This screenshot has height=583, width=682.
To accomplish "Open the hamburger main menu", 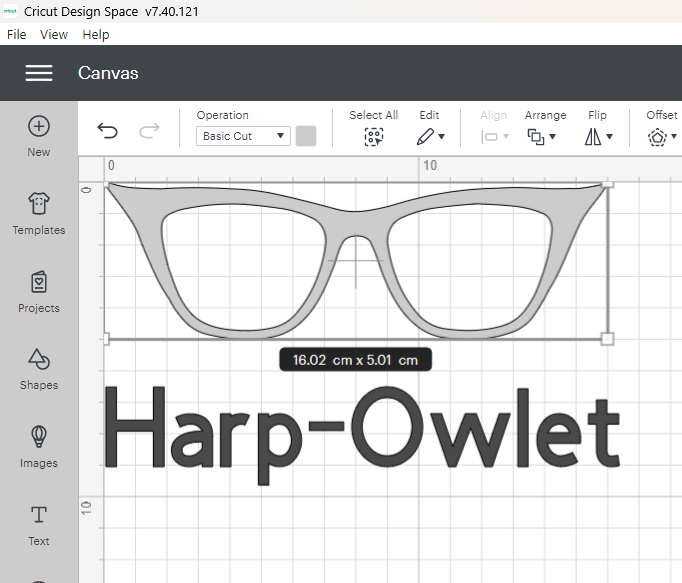I will [x=39, y=73].
